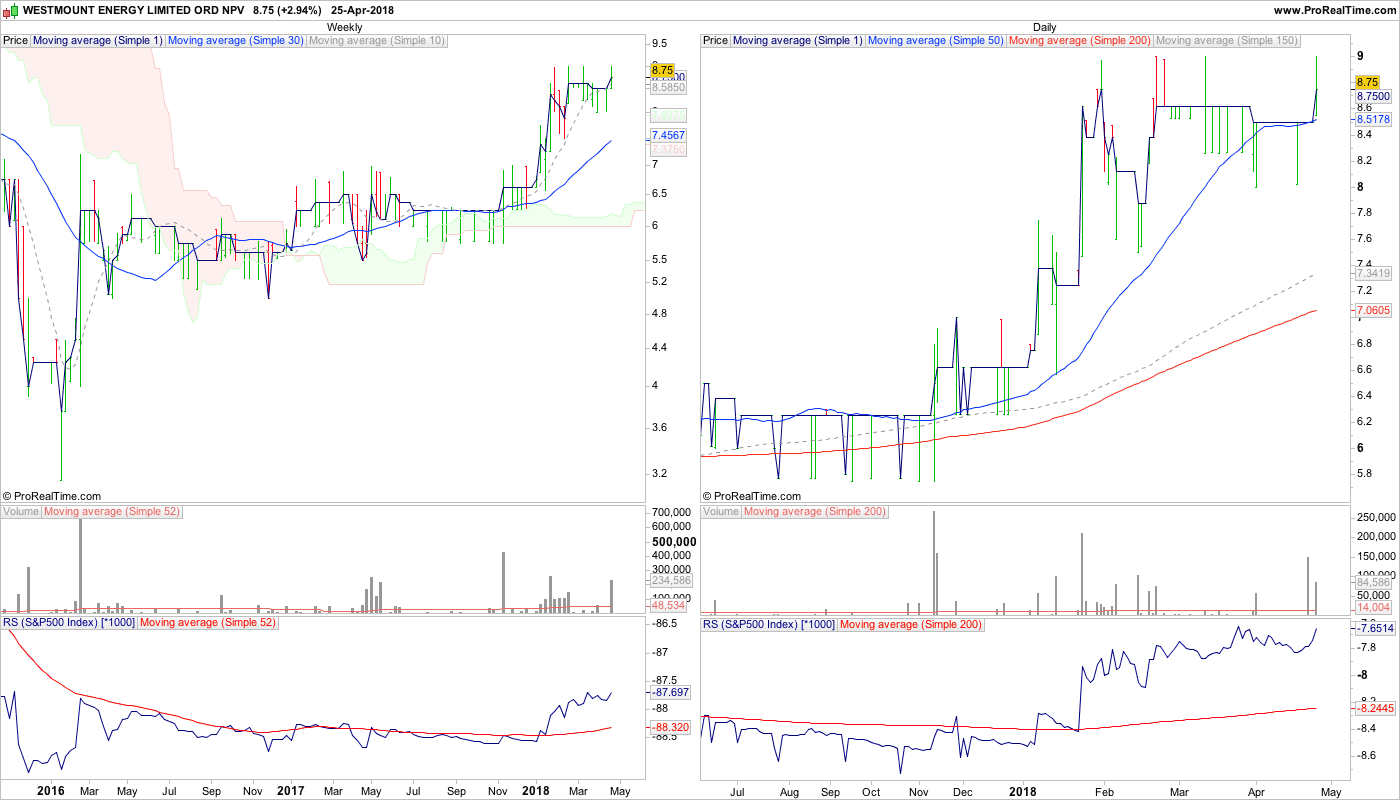Click the candlestick icon beside the stock title
The width and height of the screenshot is (1400, 800).
coord(11,10)
